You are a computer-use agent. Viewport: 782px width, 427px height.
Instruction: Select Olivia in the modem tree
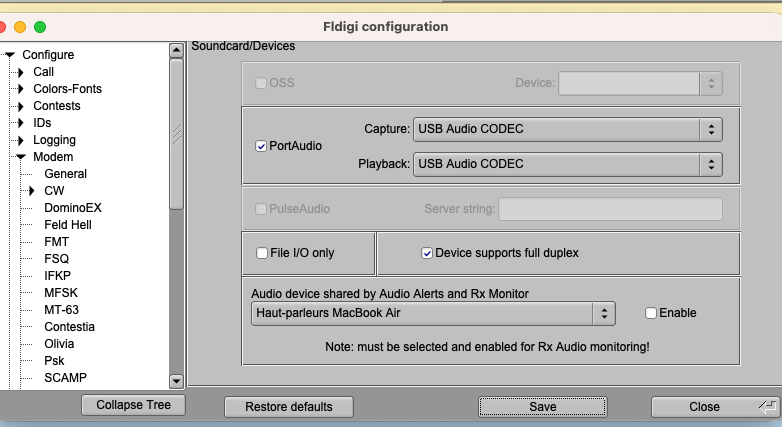[58, 344]
